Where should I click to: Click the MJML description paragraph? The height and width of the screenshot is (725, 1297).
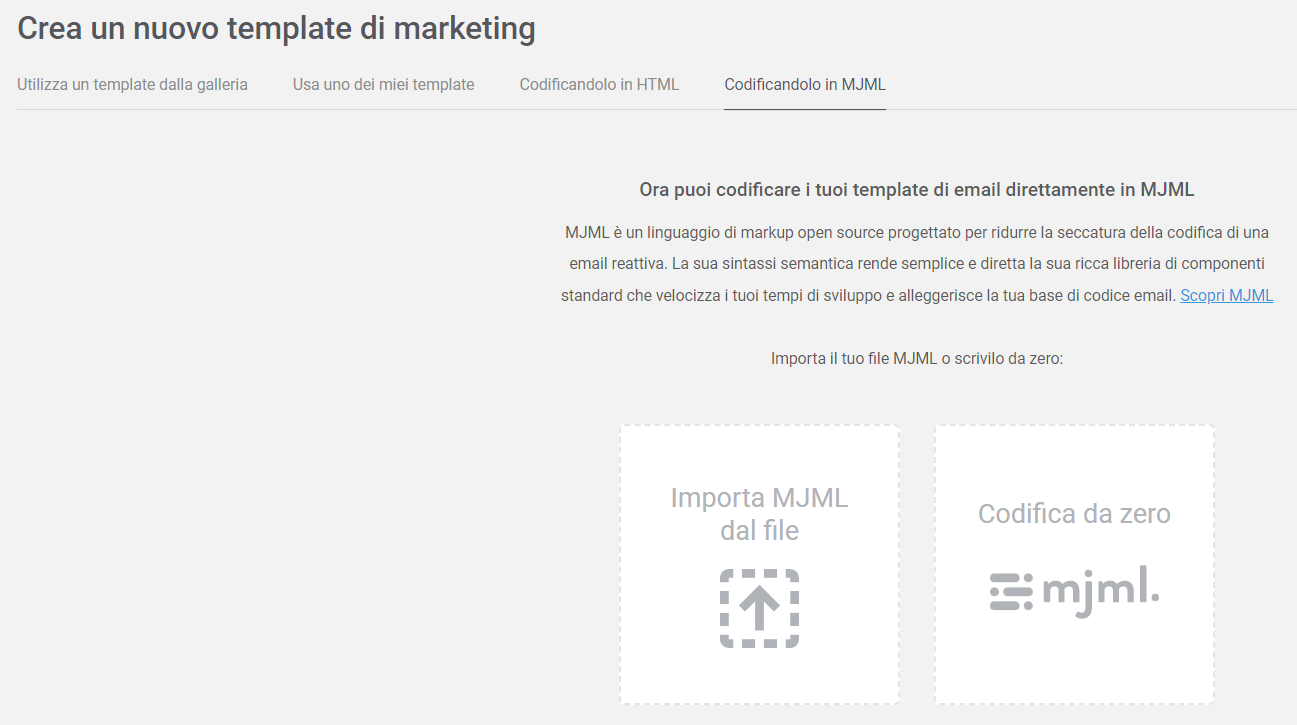click(x=917, y=264)
